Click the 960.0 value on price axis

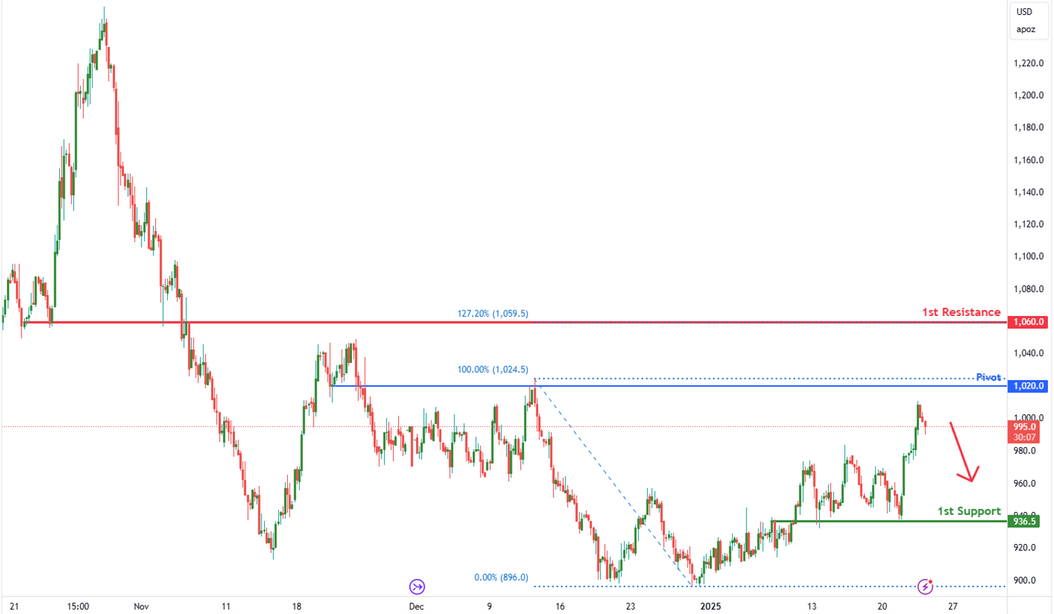(1024, 484)
